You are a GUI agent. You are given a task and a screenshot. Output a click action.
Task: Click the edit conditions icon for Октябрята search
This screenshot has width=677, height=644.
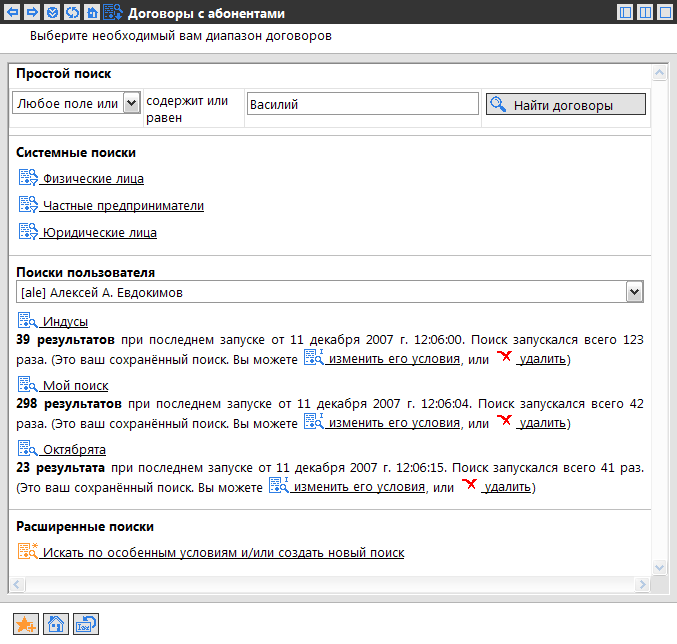point(278,487)
